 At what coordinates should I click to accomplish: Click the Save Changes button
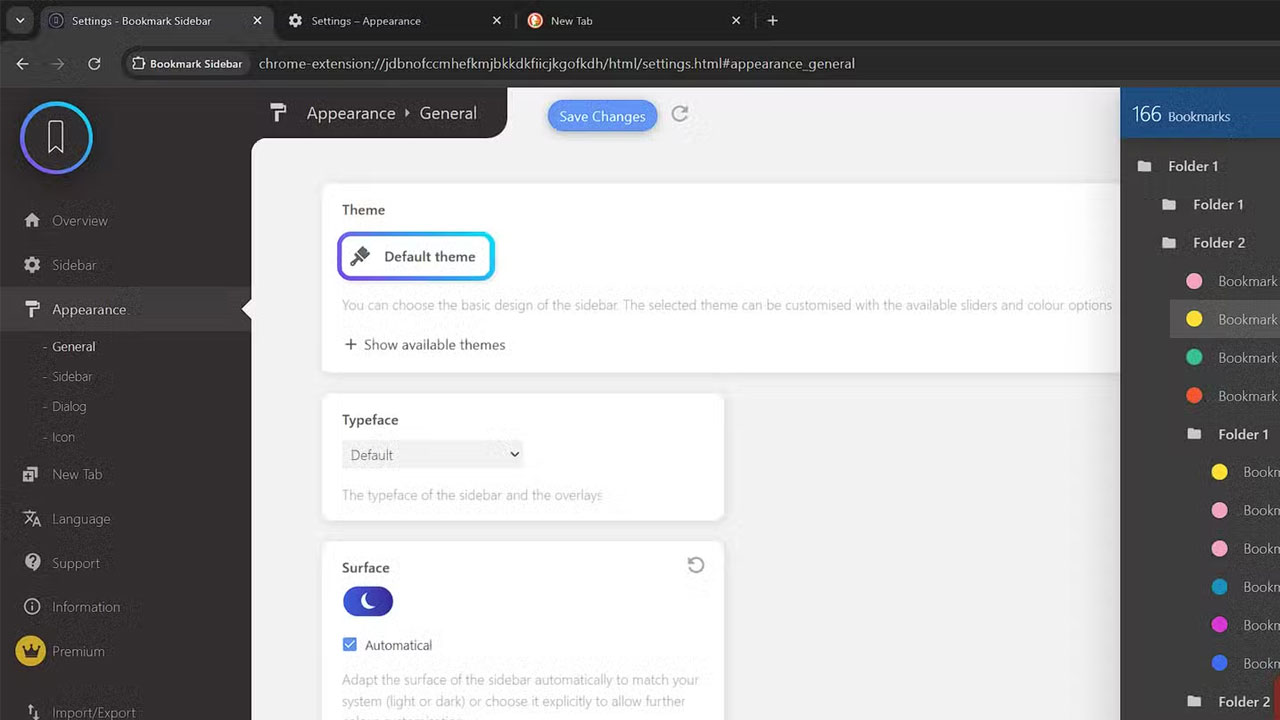(x=602, y=116)
